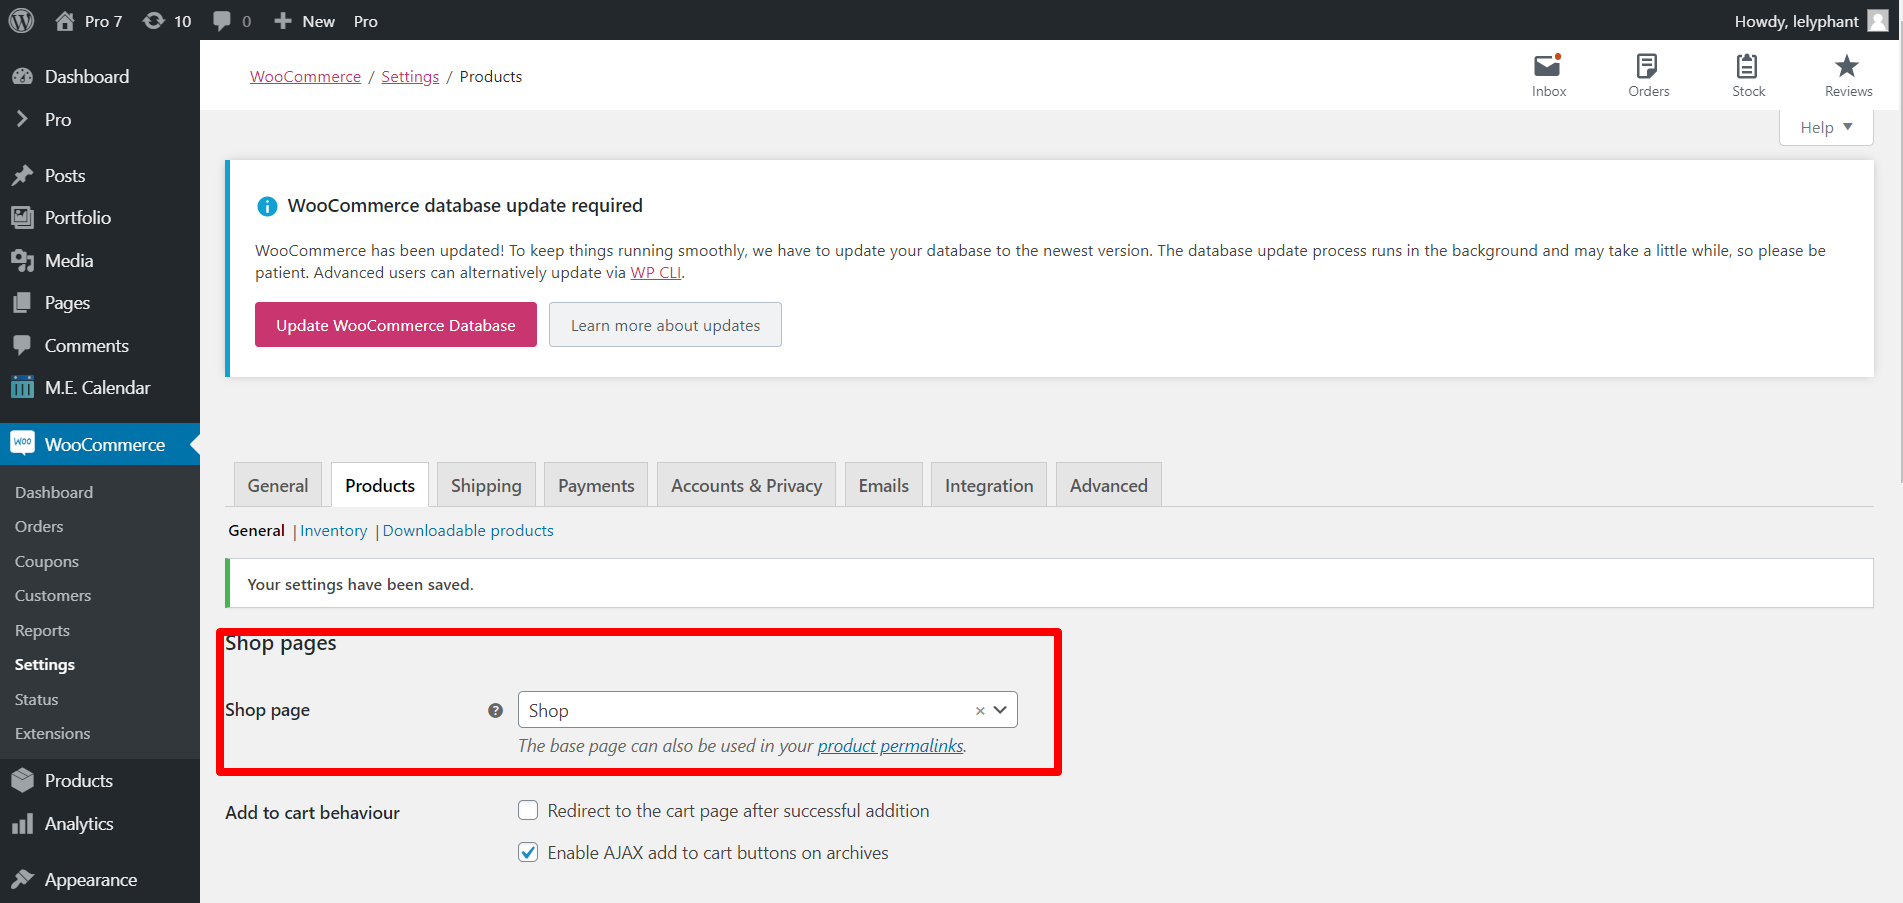
Task: Open the product permalinks link
Action: point(891,746)
